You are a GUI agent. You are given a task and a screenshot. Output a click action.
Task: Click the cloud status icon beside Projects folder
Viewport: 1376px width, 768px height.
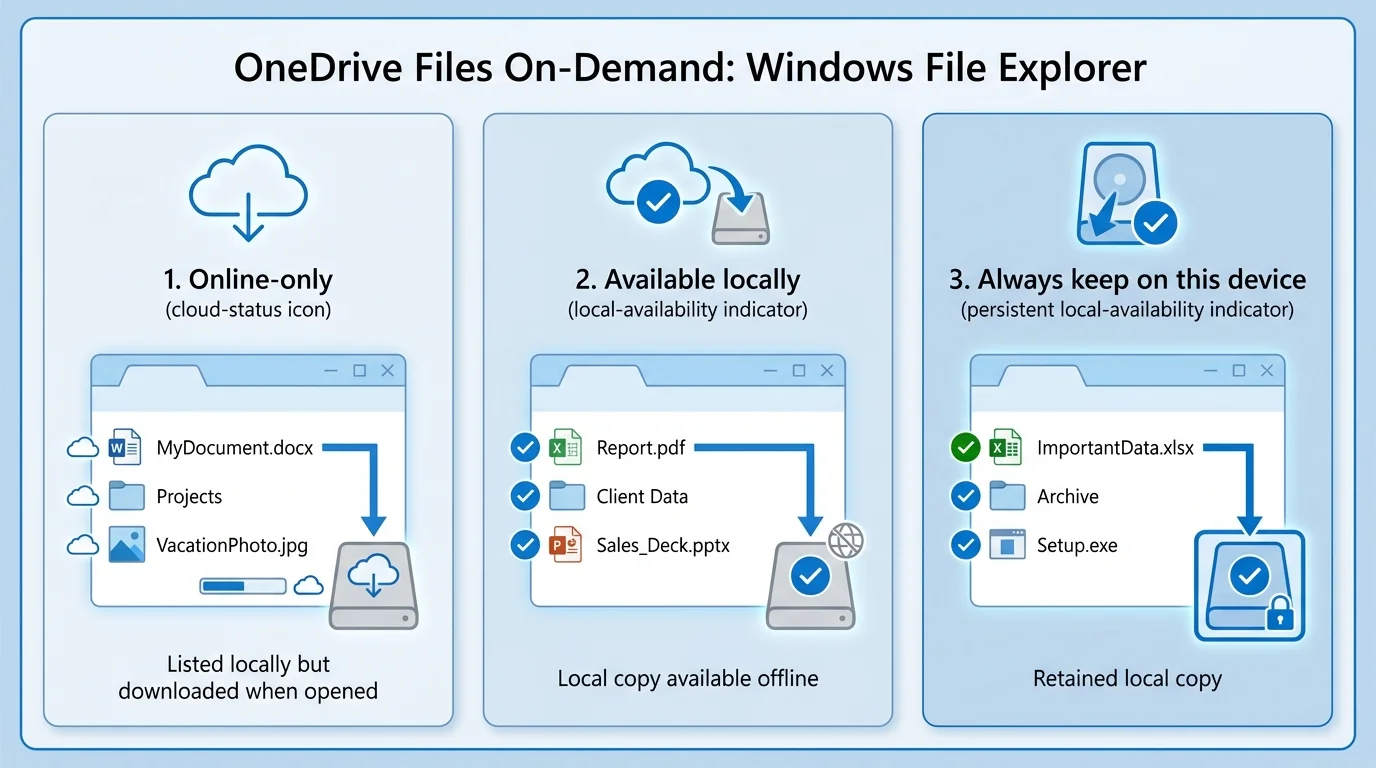[x=82, y=496]
